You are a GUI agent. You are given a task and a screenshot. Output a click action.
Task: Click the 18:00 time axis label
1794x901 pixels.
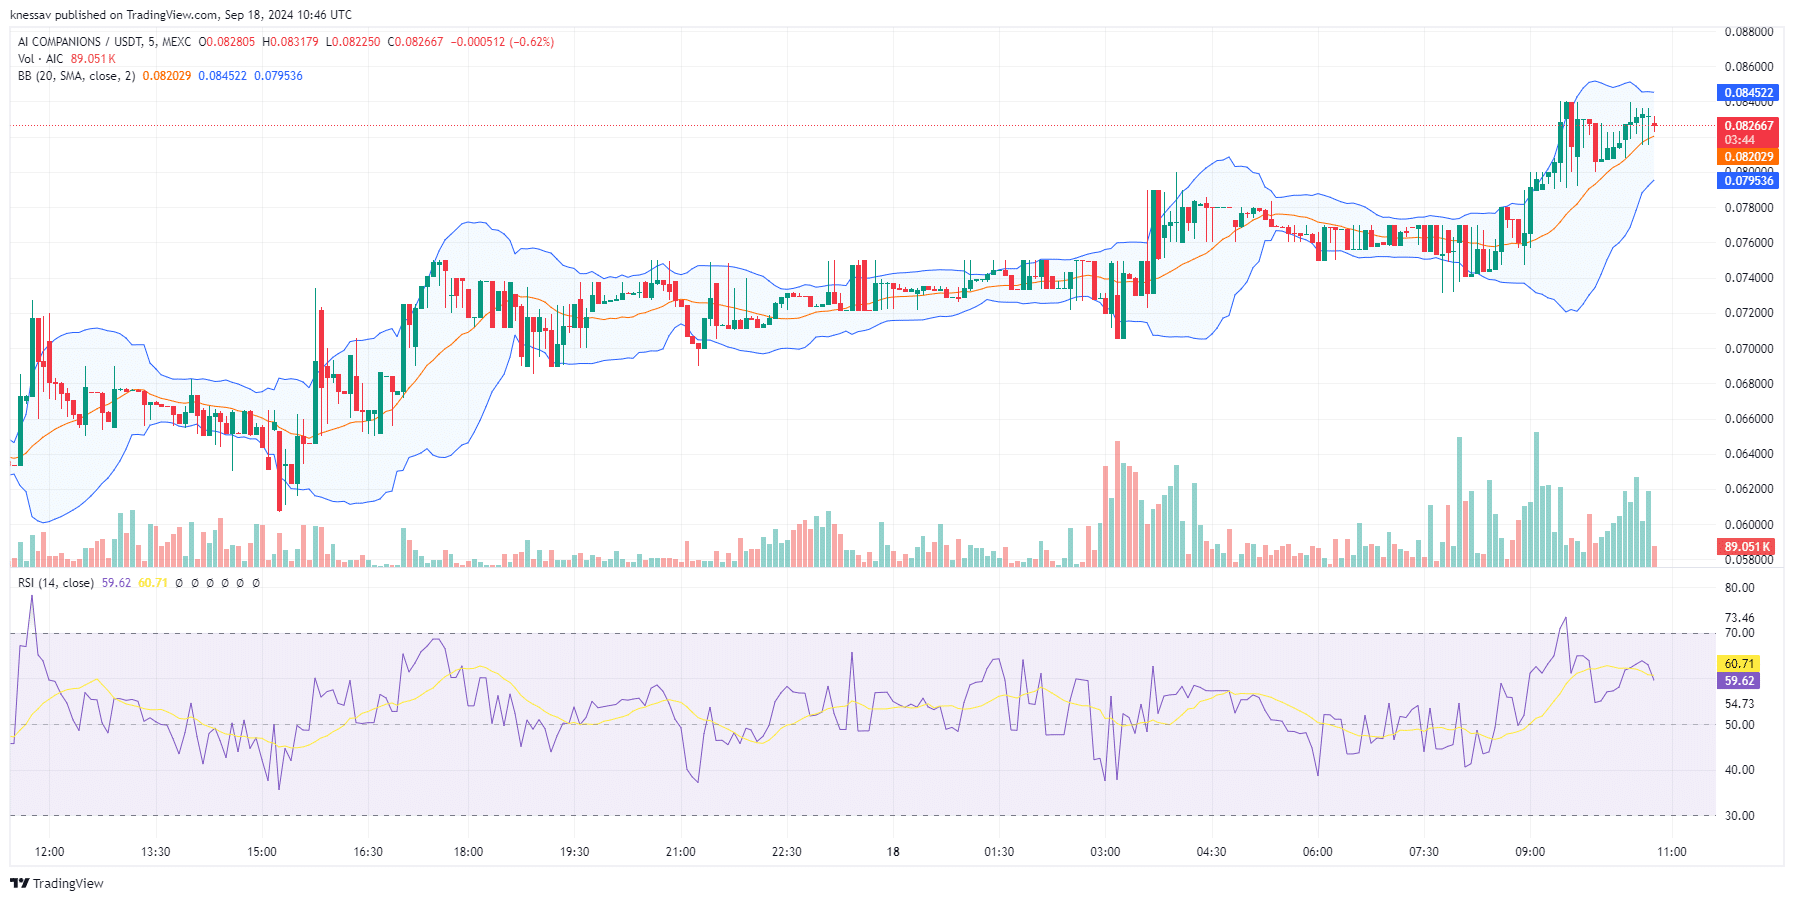point(468,852)
